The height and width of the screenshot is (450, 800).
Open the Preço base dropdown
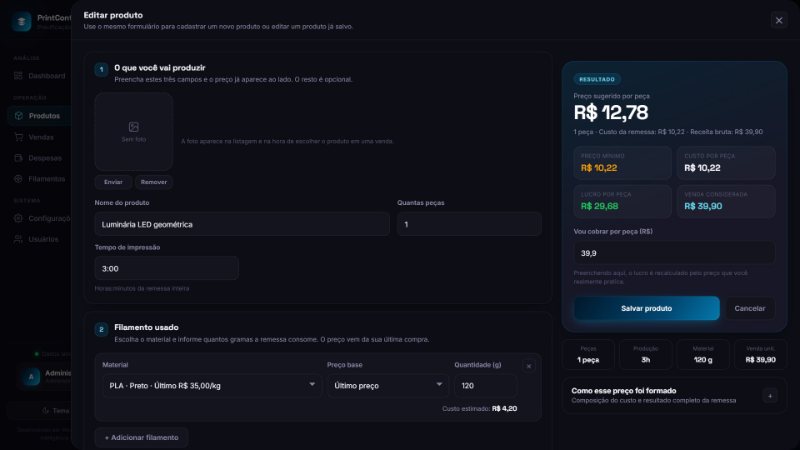387,386
